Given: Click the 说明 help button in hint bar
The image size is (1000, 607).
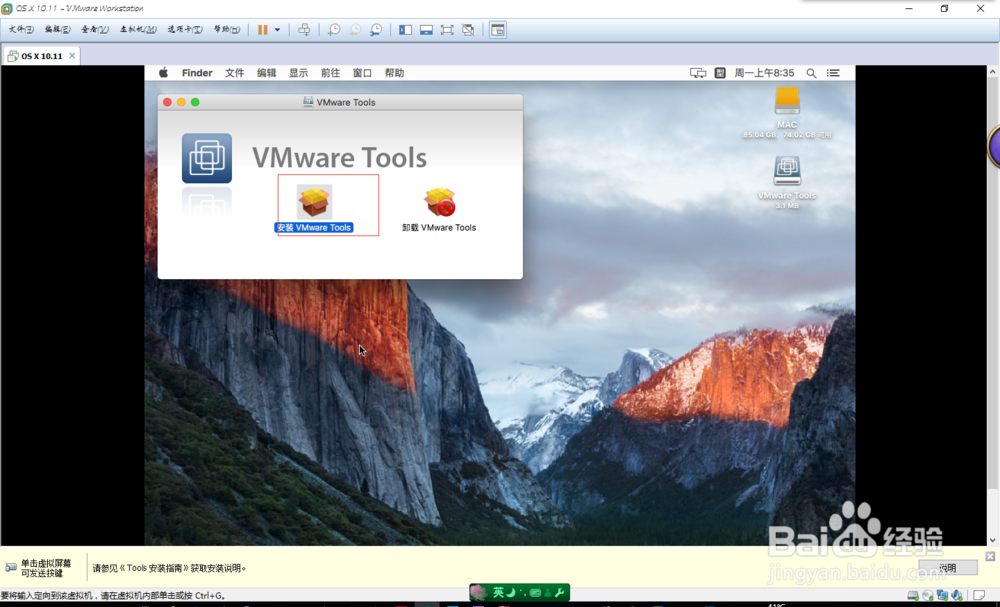Looking at the screenshot, I should (948, 567).
